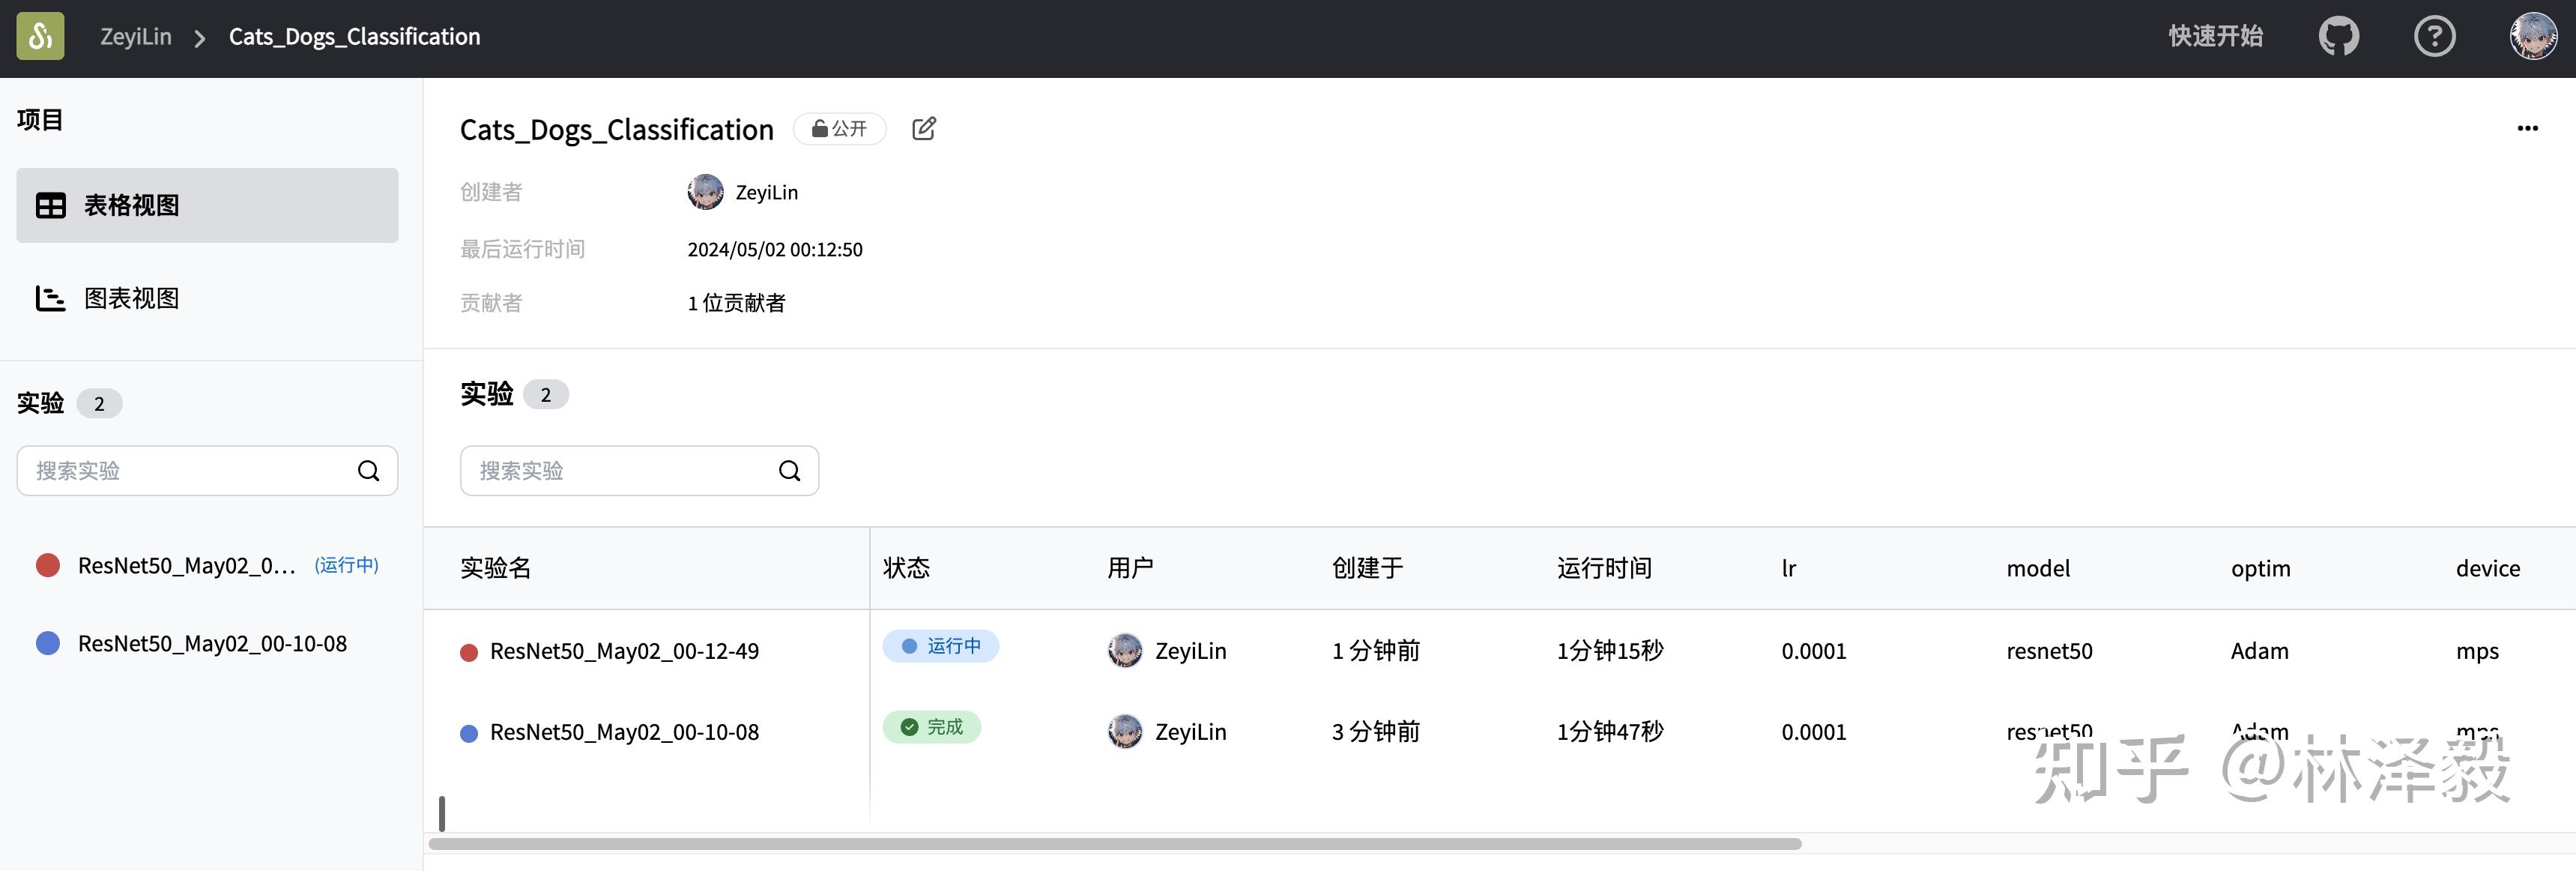Image resolution: width=2576 pixels, height=871 pixels.
Task: Click the blue status dot of ResNet50_May02_00-10-08
Action: (x=468, y=732)
